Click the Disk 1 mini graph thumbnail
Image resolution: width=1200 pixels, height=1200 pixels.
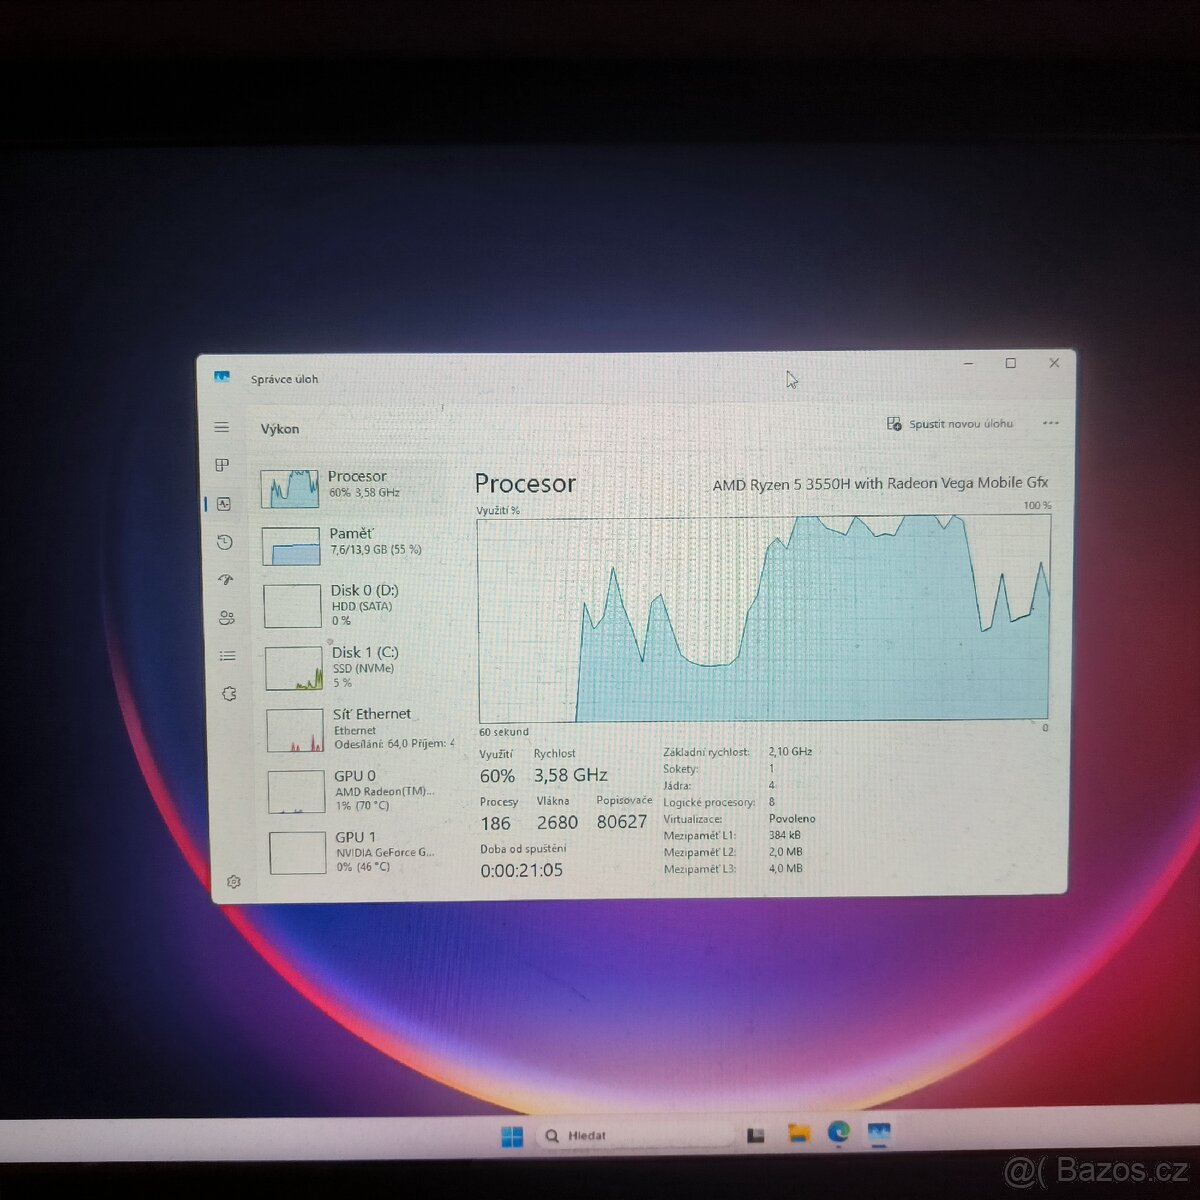(x=294, y=669)
